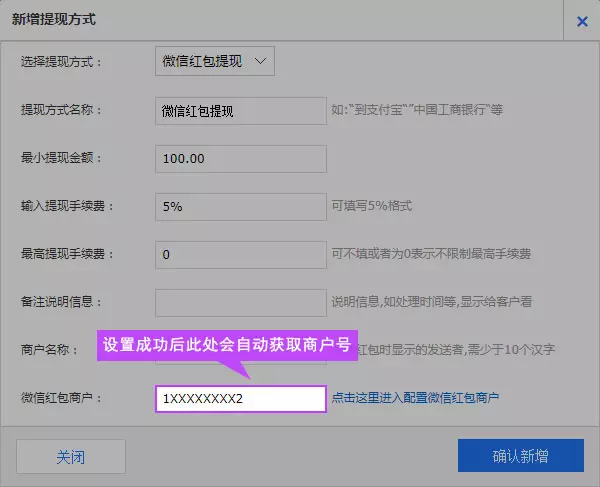Click the 最高提现手续费 label

click(67, 254)
